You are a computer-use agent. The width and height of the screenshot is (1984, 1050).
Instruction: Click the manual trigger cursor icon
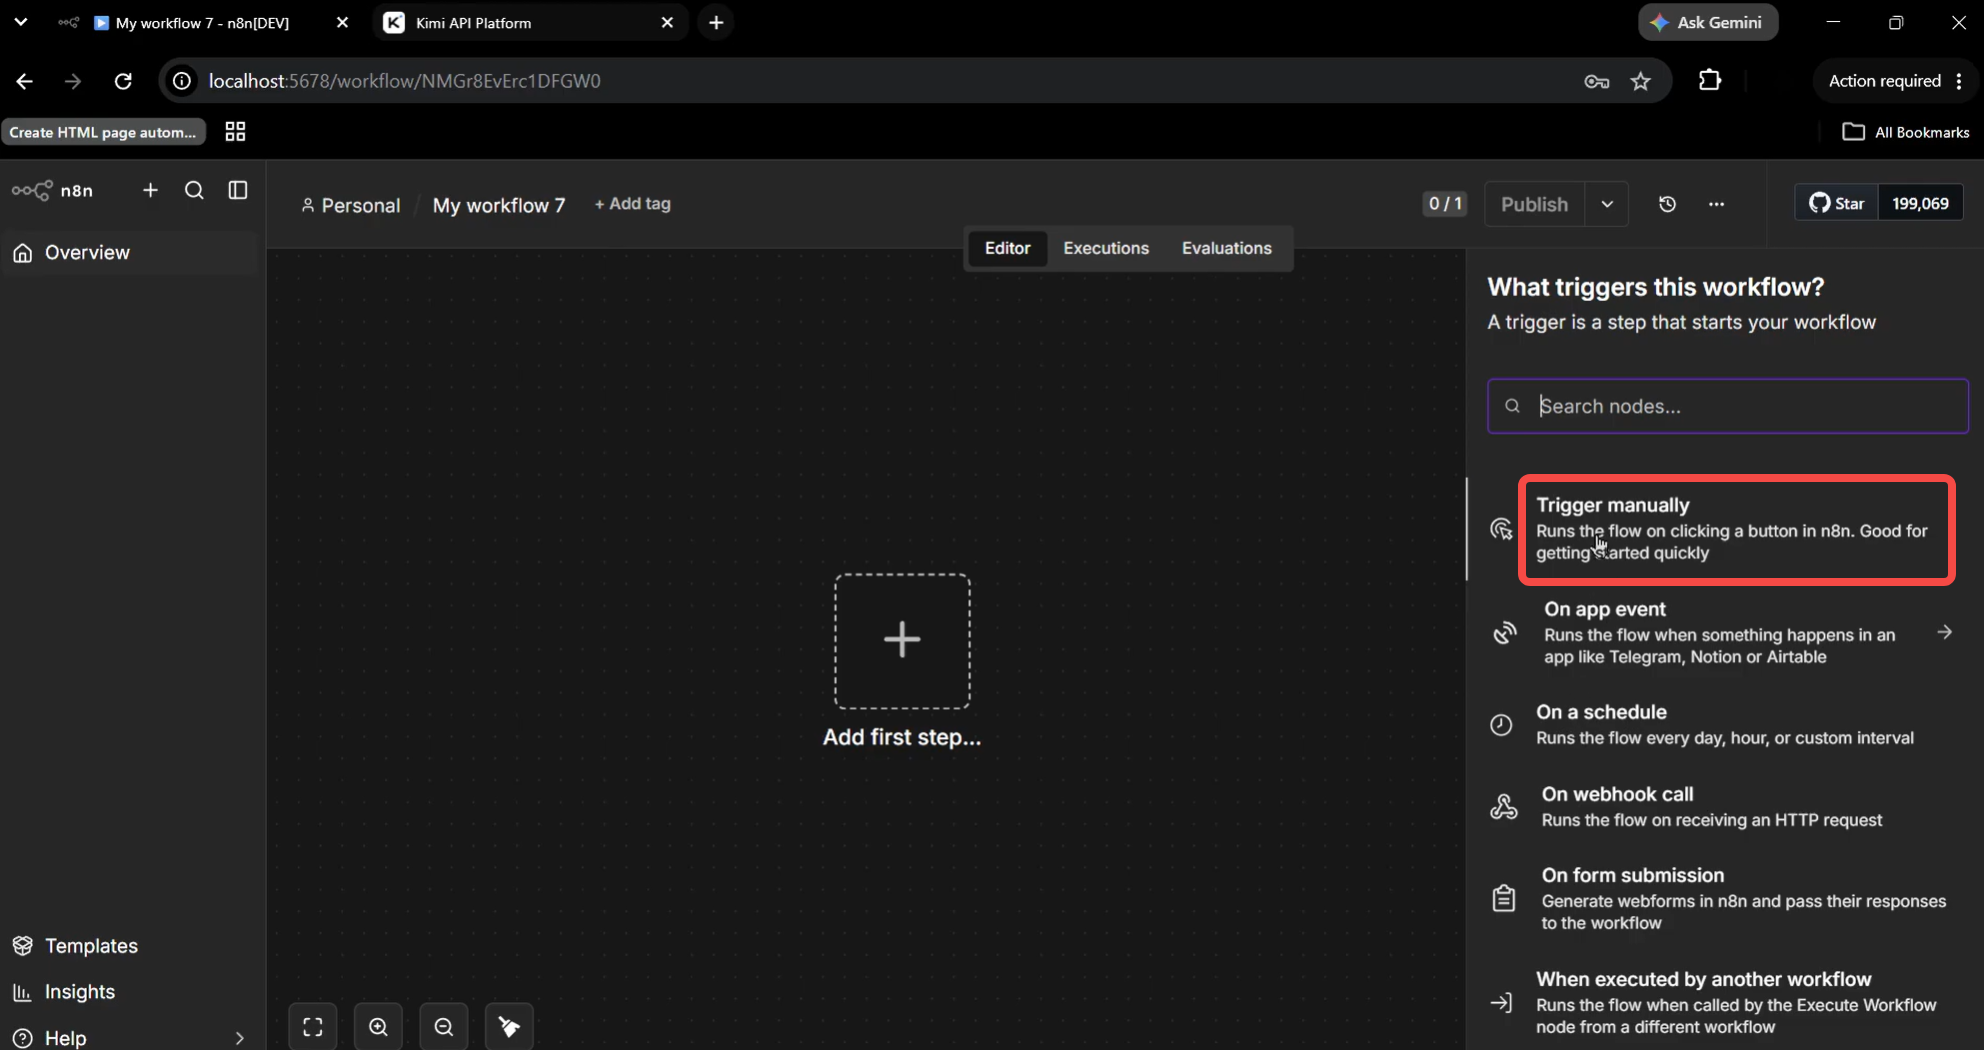point(1501,529)
